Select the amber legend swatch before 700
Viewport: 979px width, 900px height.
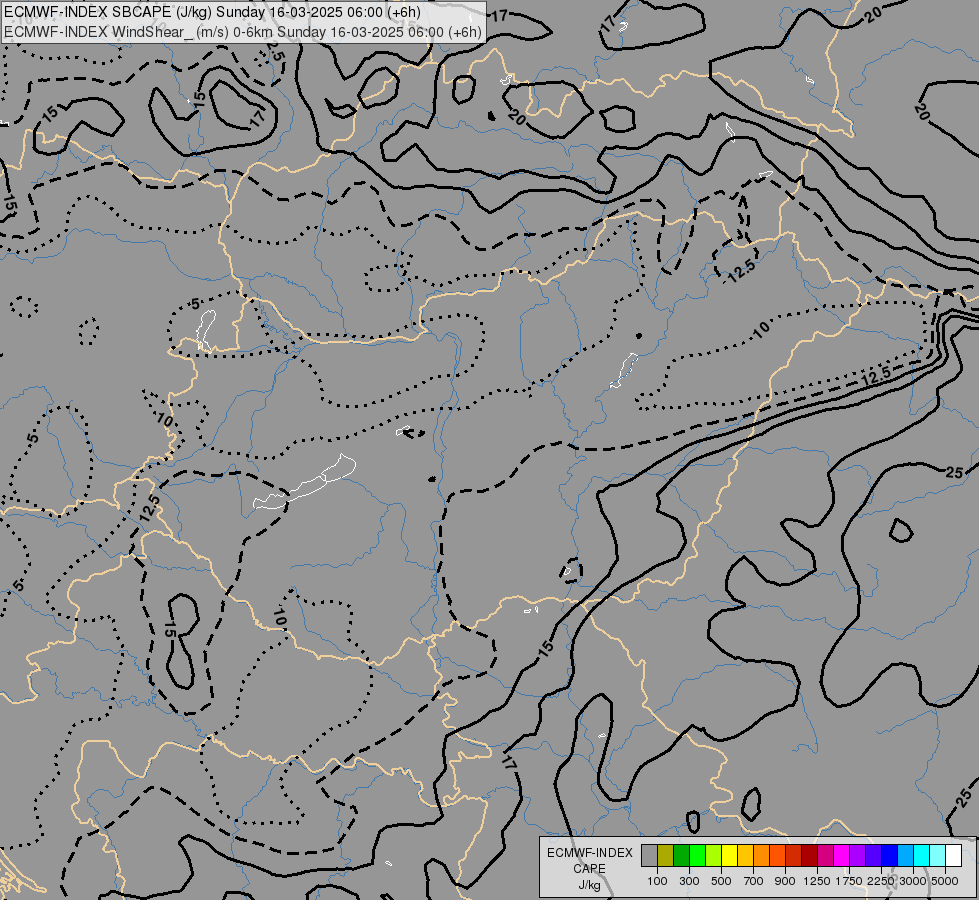pyautogui.click(x=745, y=855)
